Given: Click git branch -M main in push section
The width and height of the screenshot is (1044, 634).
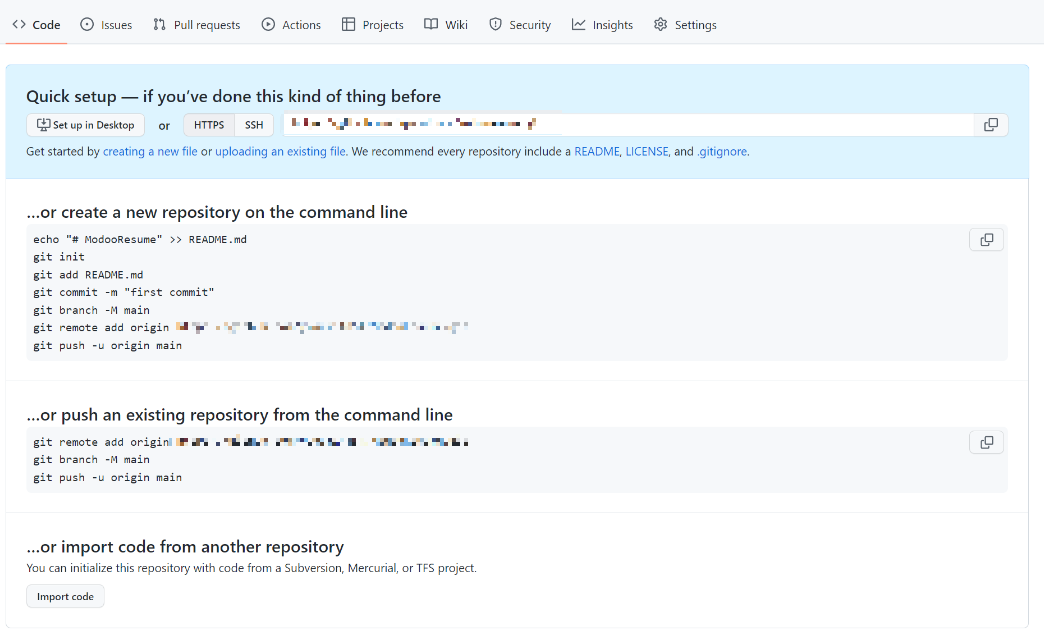Looking at the screenshot, I should (x=91, y=460).
